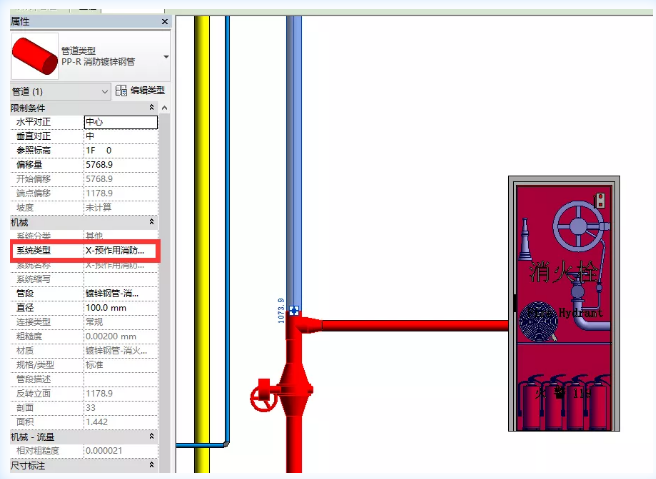Click the 面积 value 1.442

(121, 422)
